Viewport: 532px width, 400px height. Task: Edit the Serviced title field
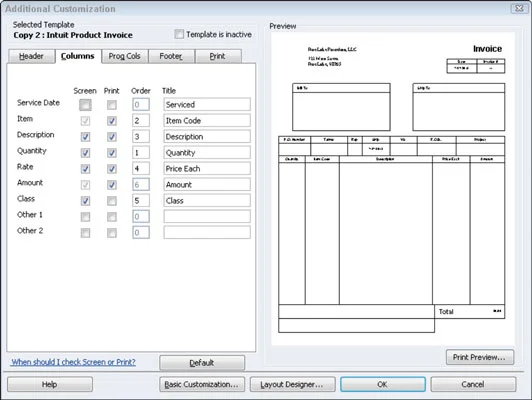(207, 104)
